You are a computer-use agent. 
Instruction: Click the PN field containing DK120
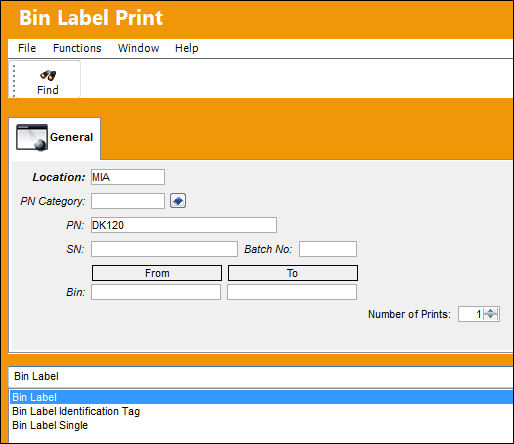(184, 225)
